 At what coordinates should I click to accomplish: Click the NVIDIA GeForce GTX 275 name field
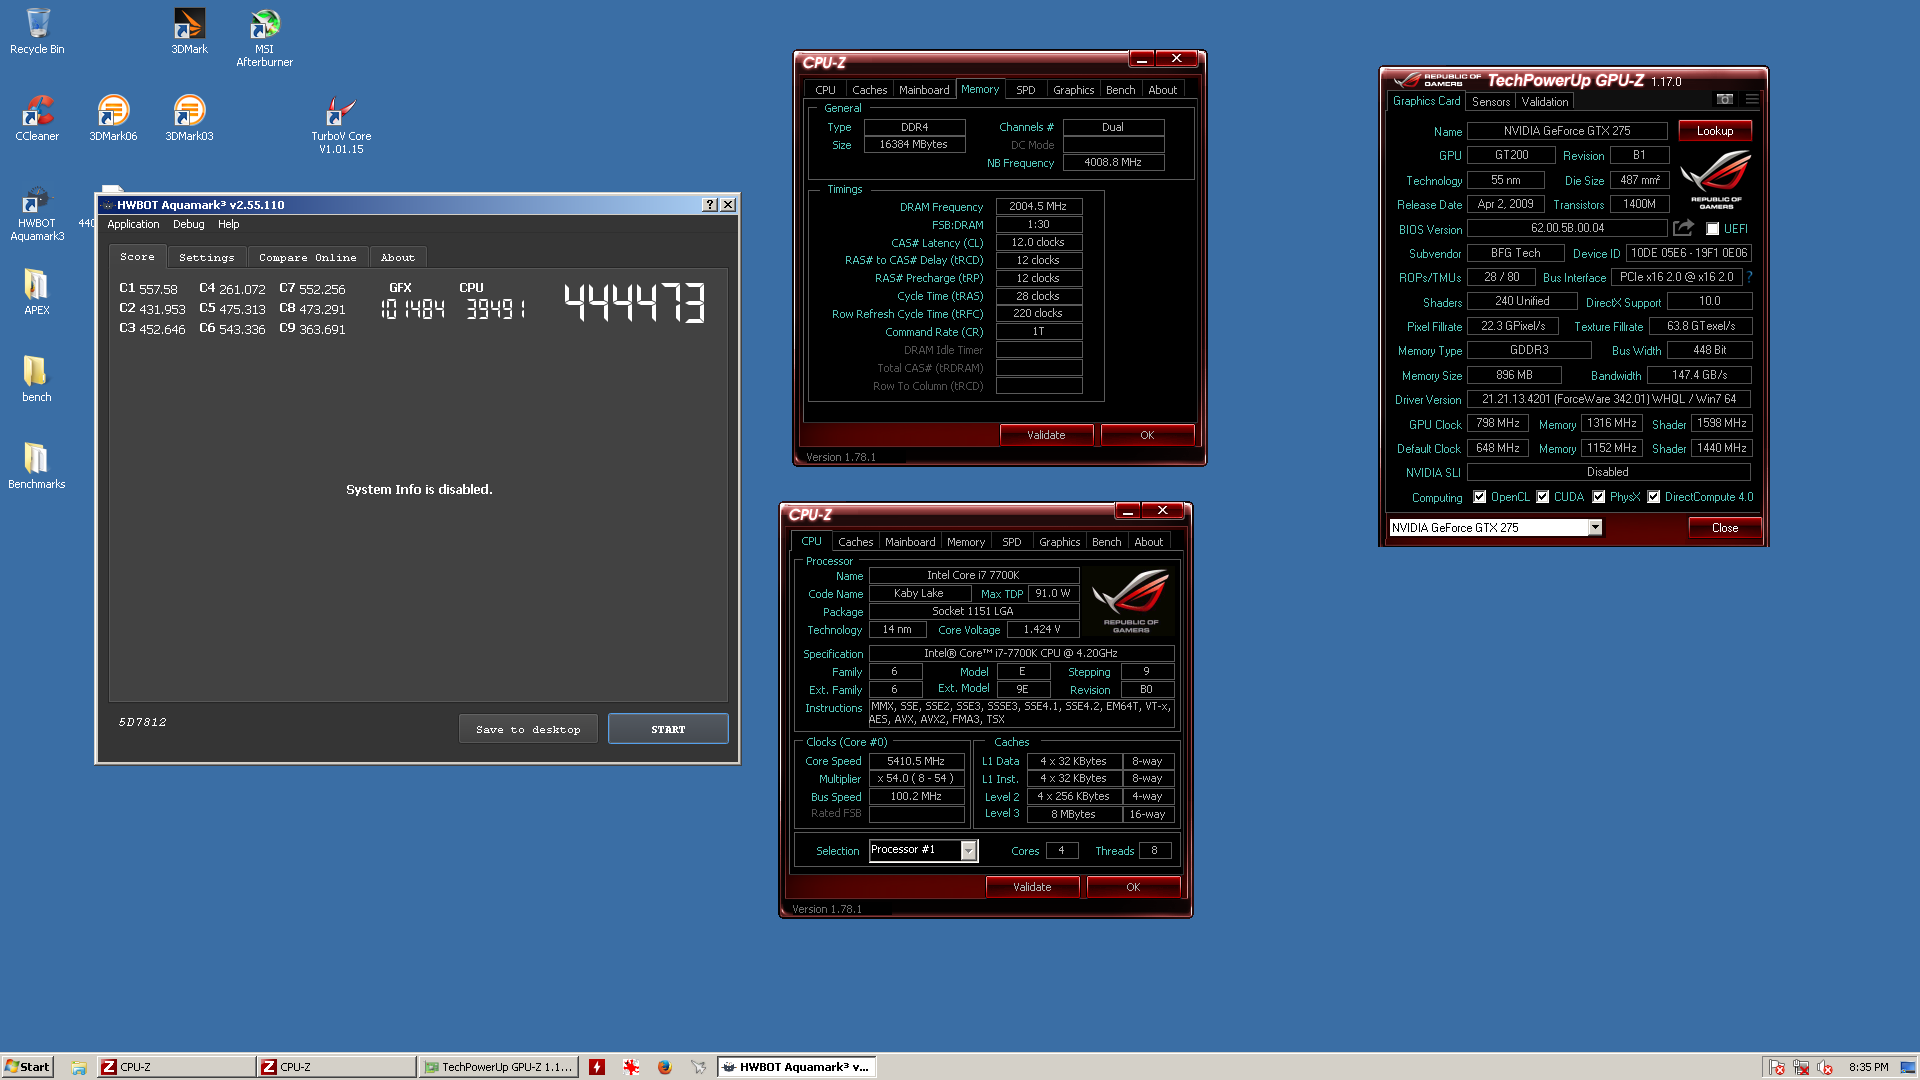click(x=1567, y=131)
